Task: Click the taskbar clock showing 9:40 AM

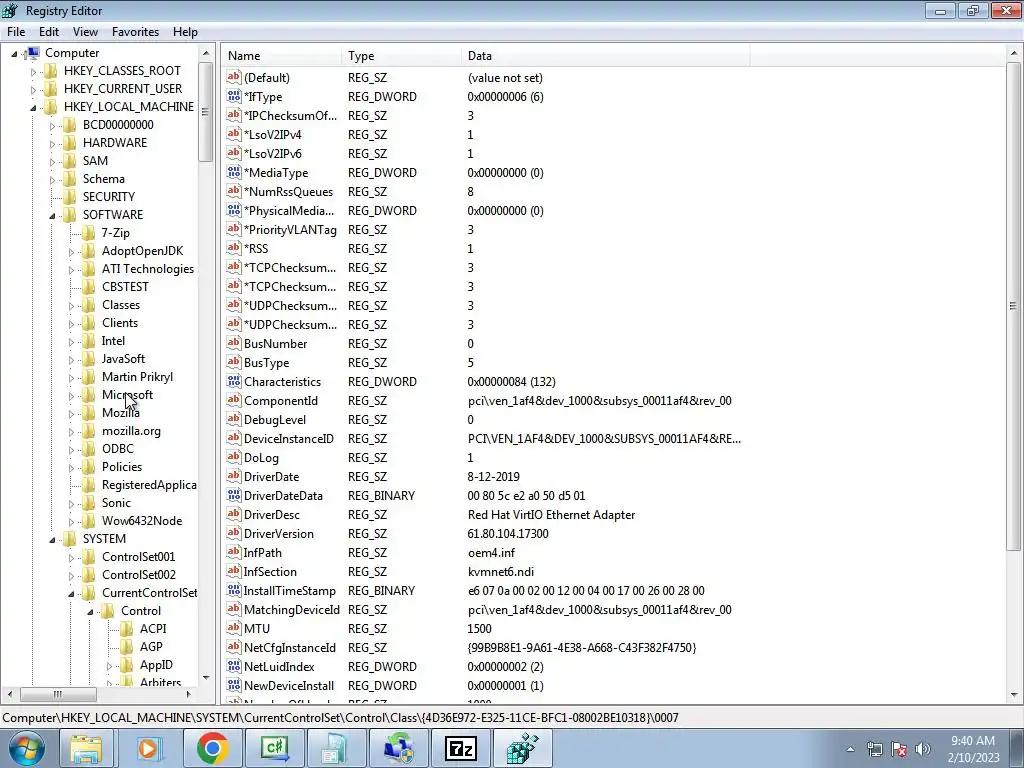Action: click(973, 749)
